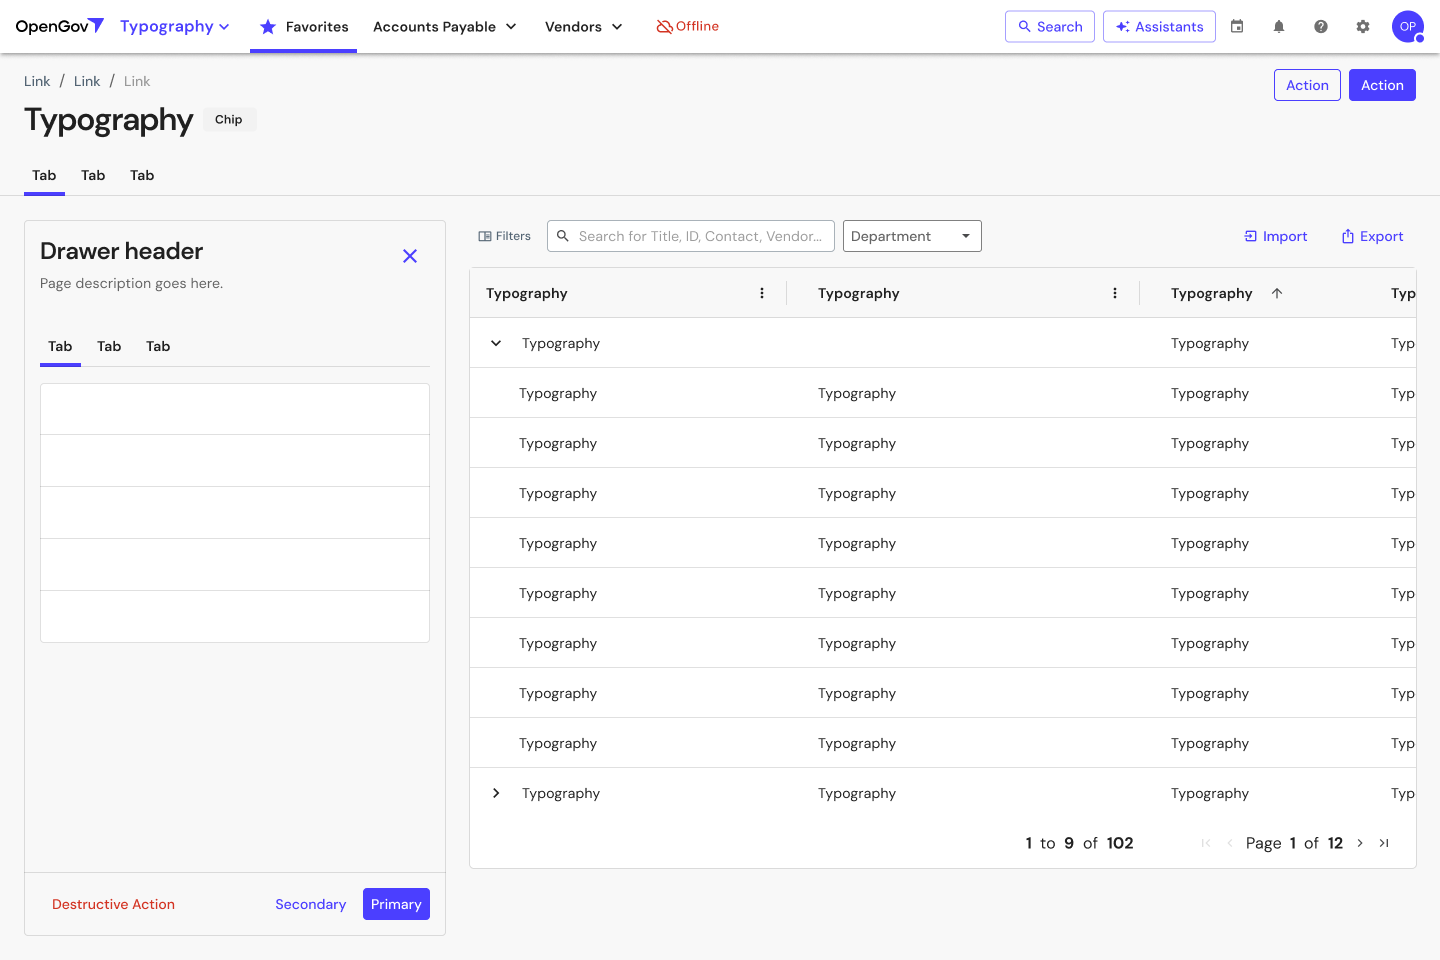Select third Tab in drawer

(158, 346)
